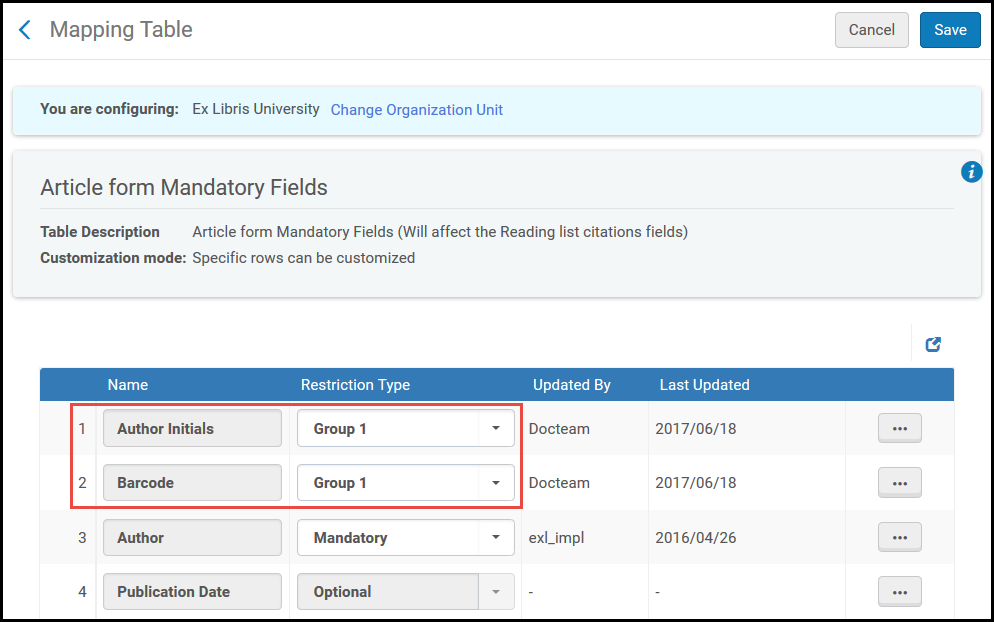Open row actions menu for Barcode
Viewport: 994px width, 622px height.
(x=900, y=483)
